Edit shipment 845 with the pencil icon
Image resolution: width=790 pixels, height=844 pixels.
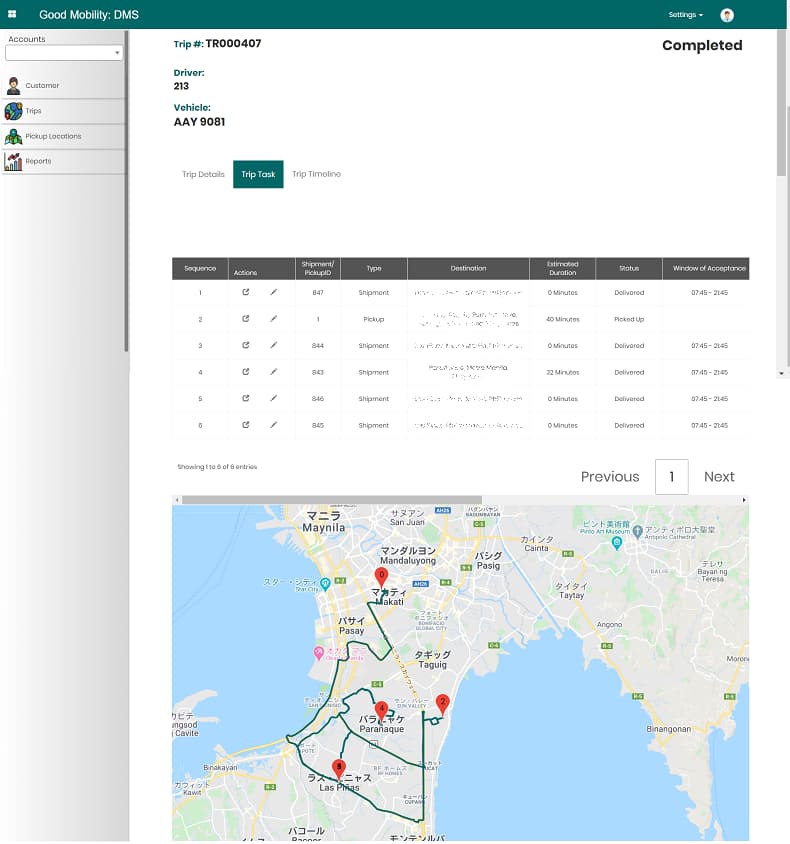pos(273,425)
